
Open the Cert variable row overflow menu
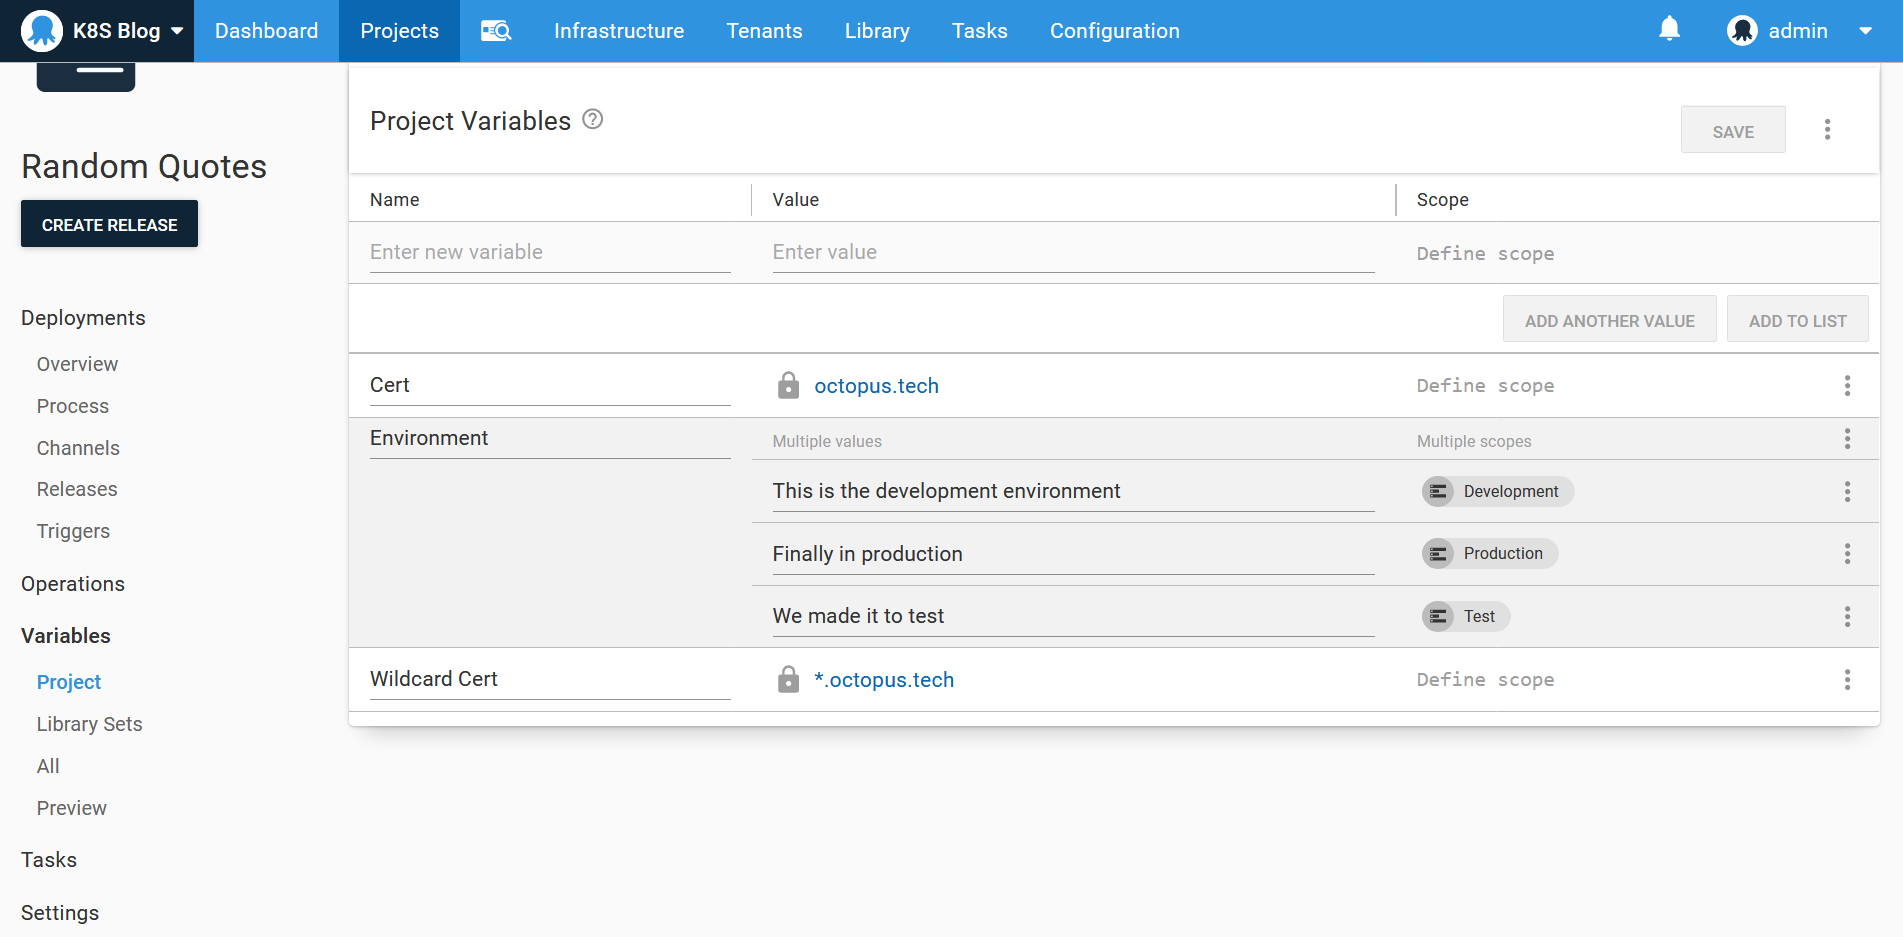click(1847, 386)
